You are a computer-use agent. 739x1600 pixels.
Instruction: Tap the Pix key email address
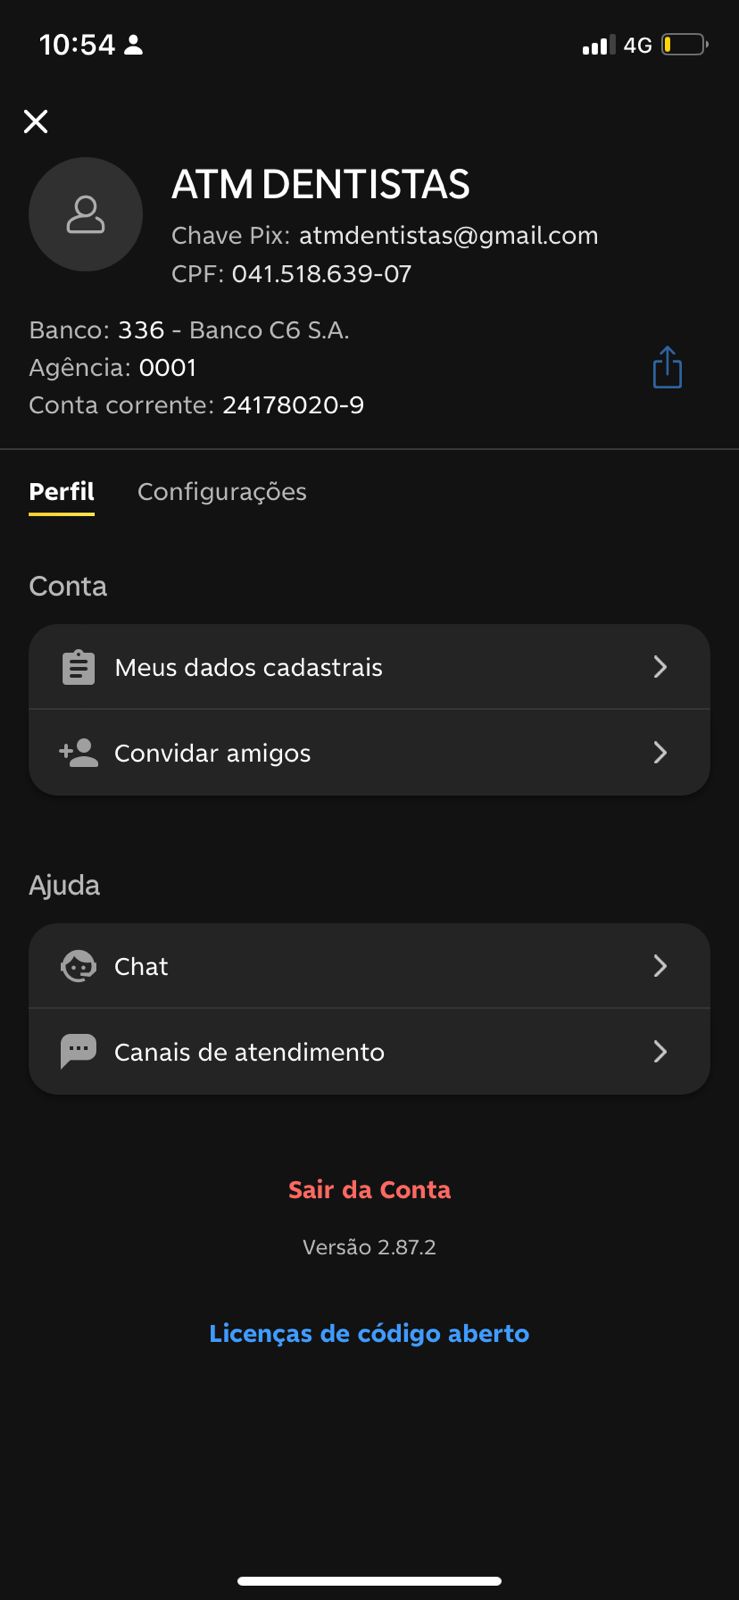click(x=448, y=236)
